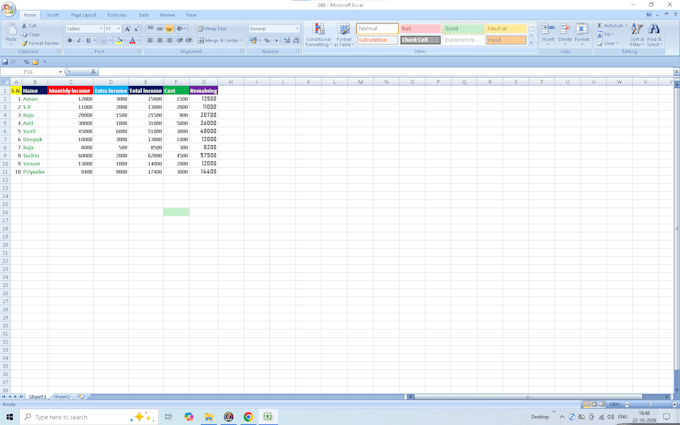Screen dimensions: 680x425
Task: Click AutoSum button
Action: click(x=611, y=26)
